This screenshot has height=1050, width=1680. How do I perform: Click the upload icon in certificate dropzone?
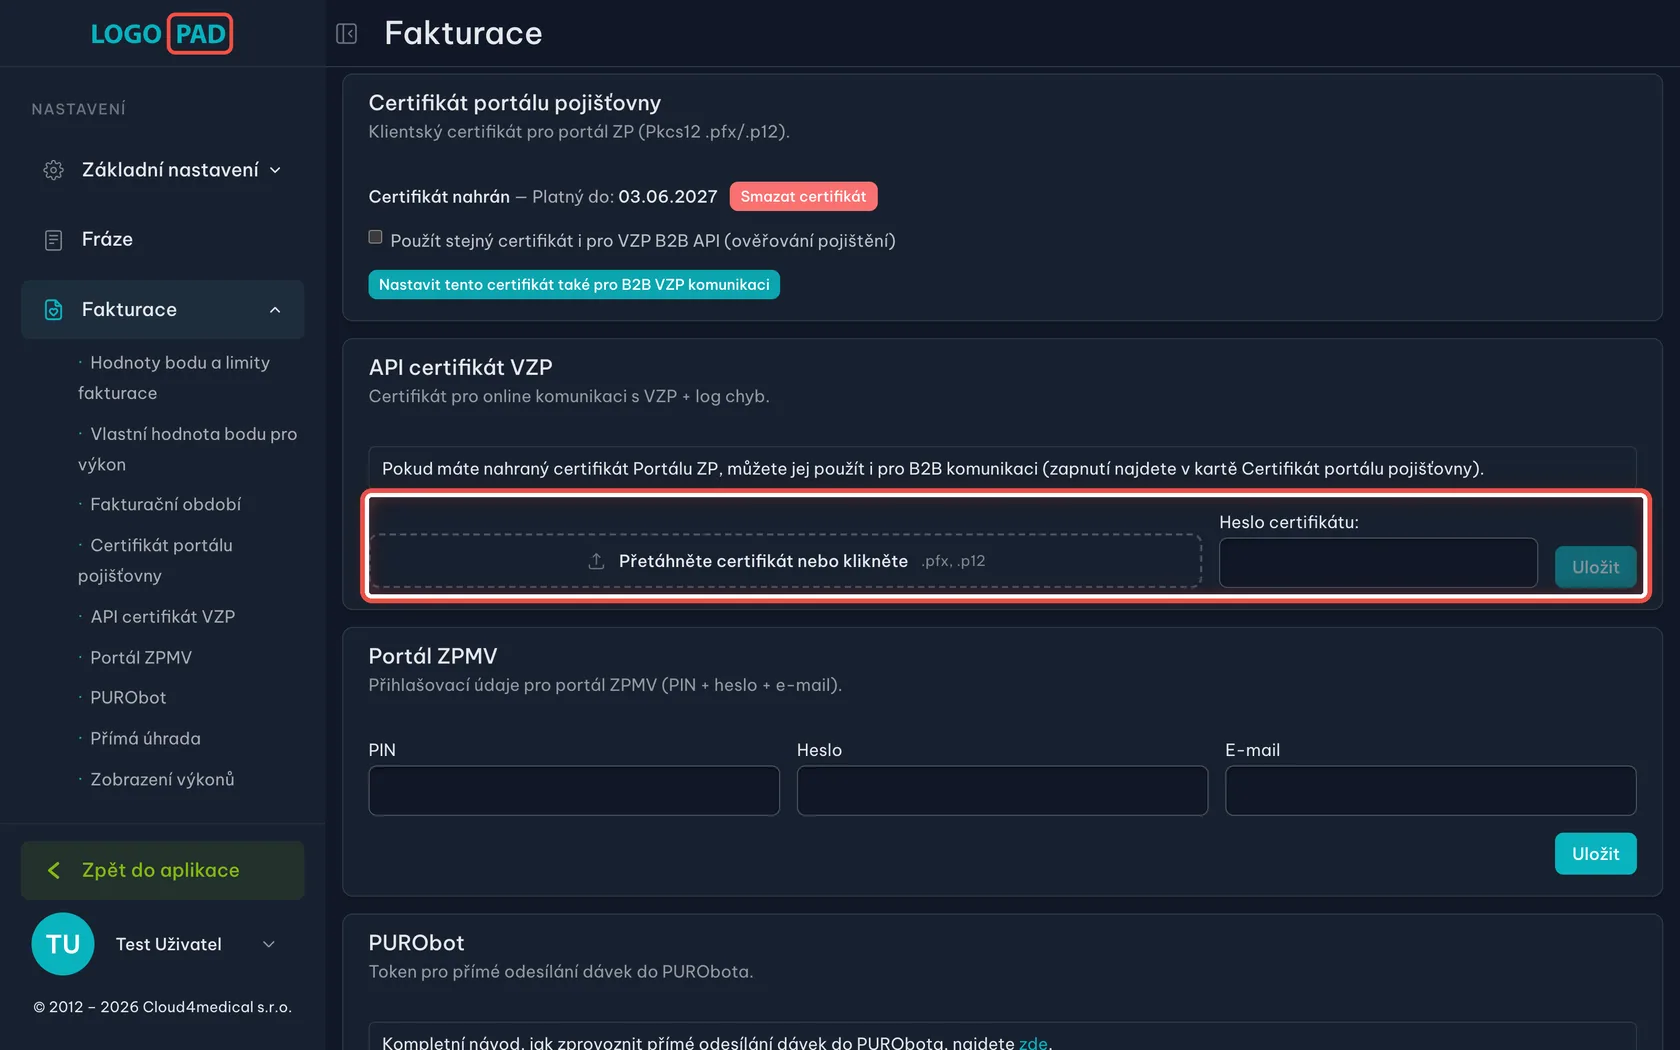pos(596,561)
